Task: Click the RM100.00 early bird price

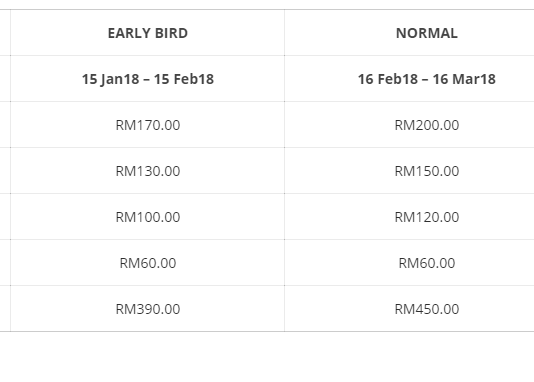Action: (148, 217)
